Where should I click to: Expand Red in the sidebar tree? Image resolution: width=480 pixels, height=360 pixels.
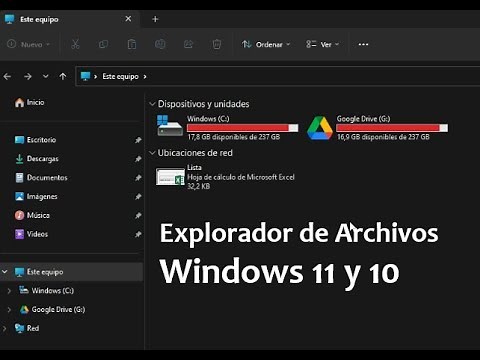click(4, 328)
